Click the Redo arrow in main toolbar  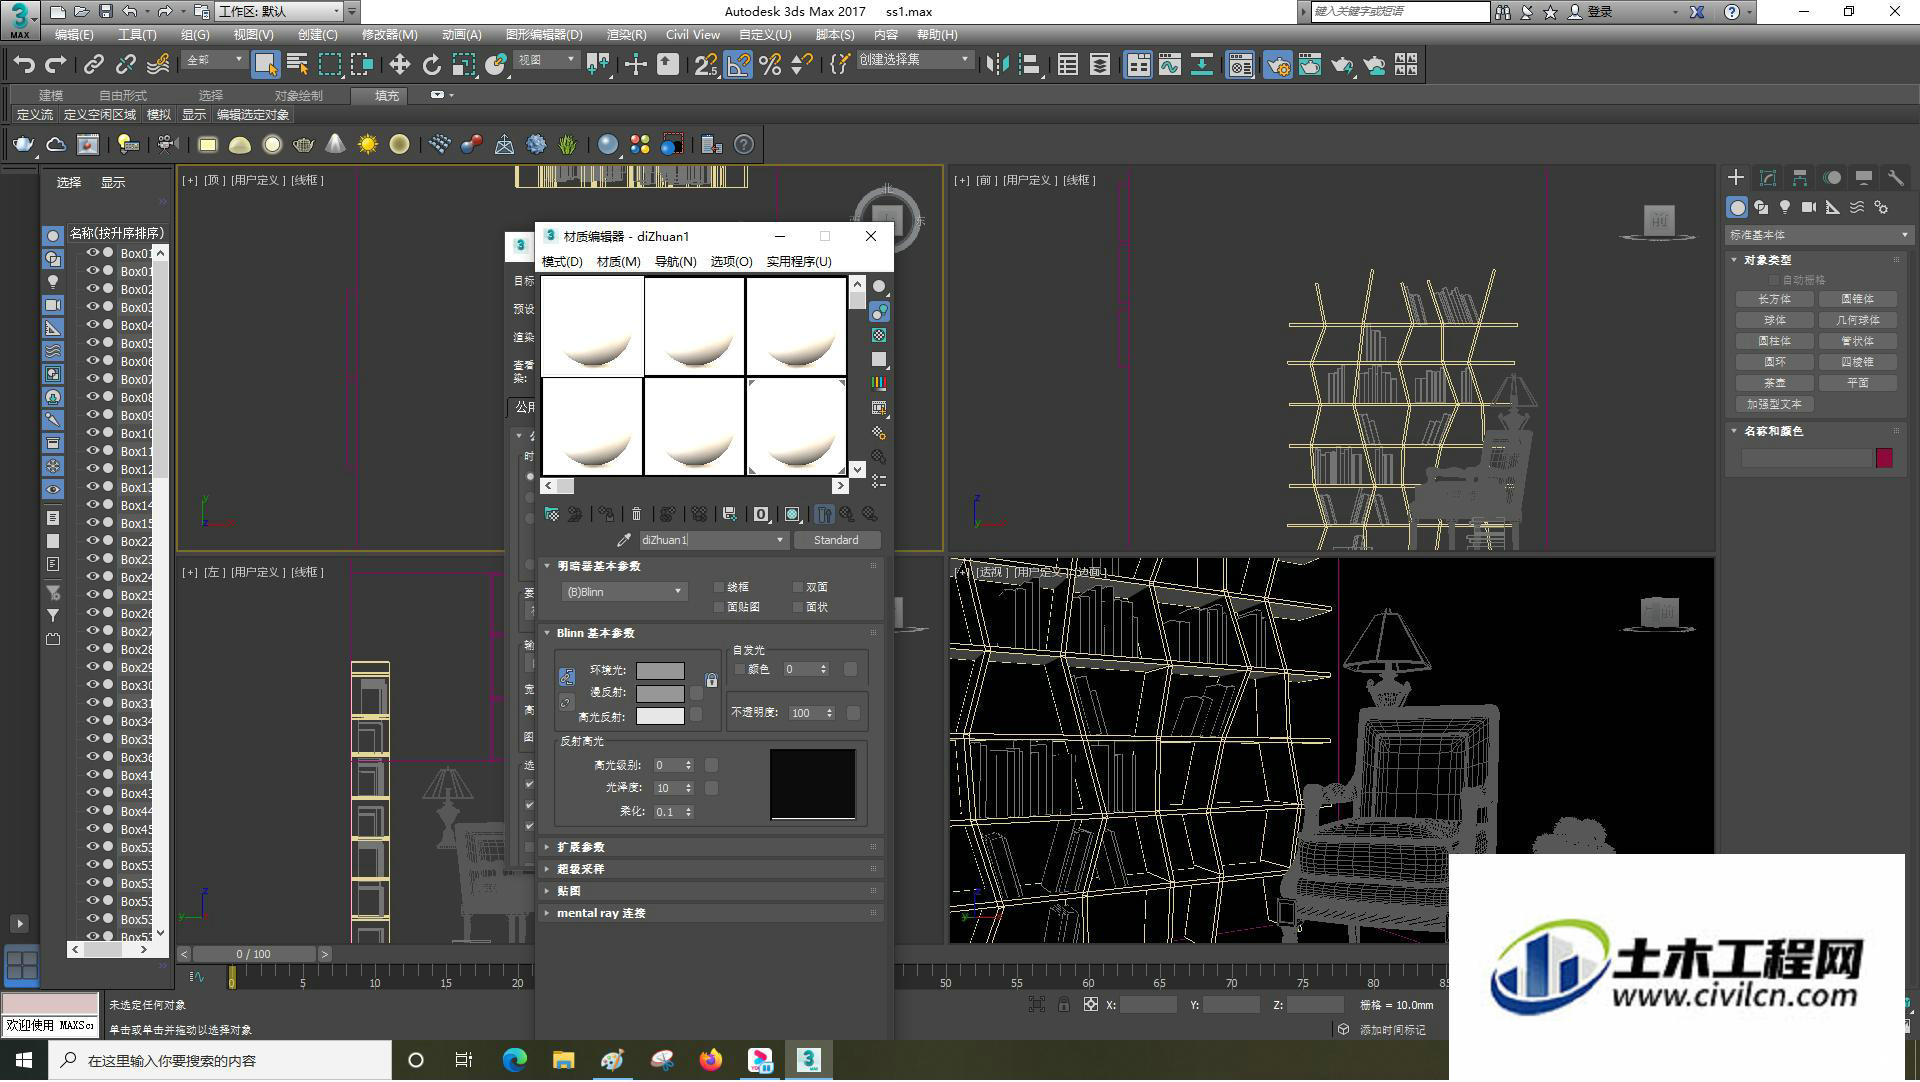point(56,65)
